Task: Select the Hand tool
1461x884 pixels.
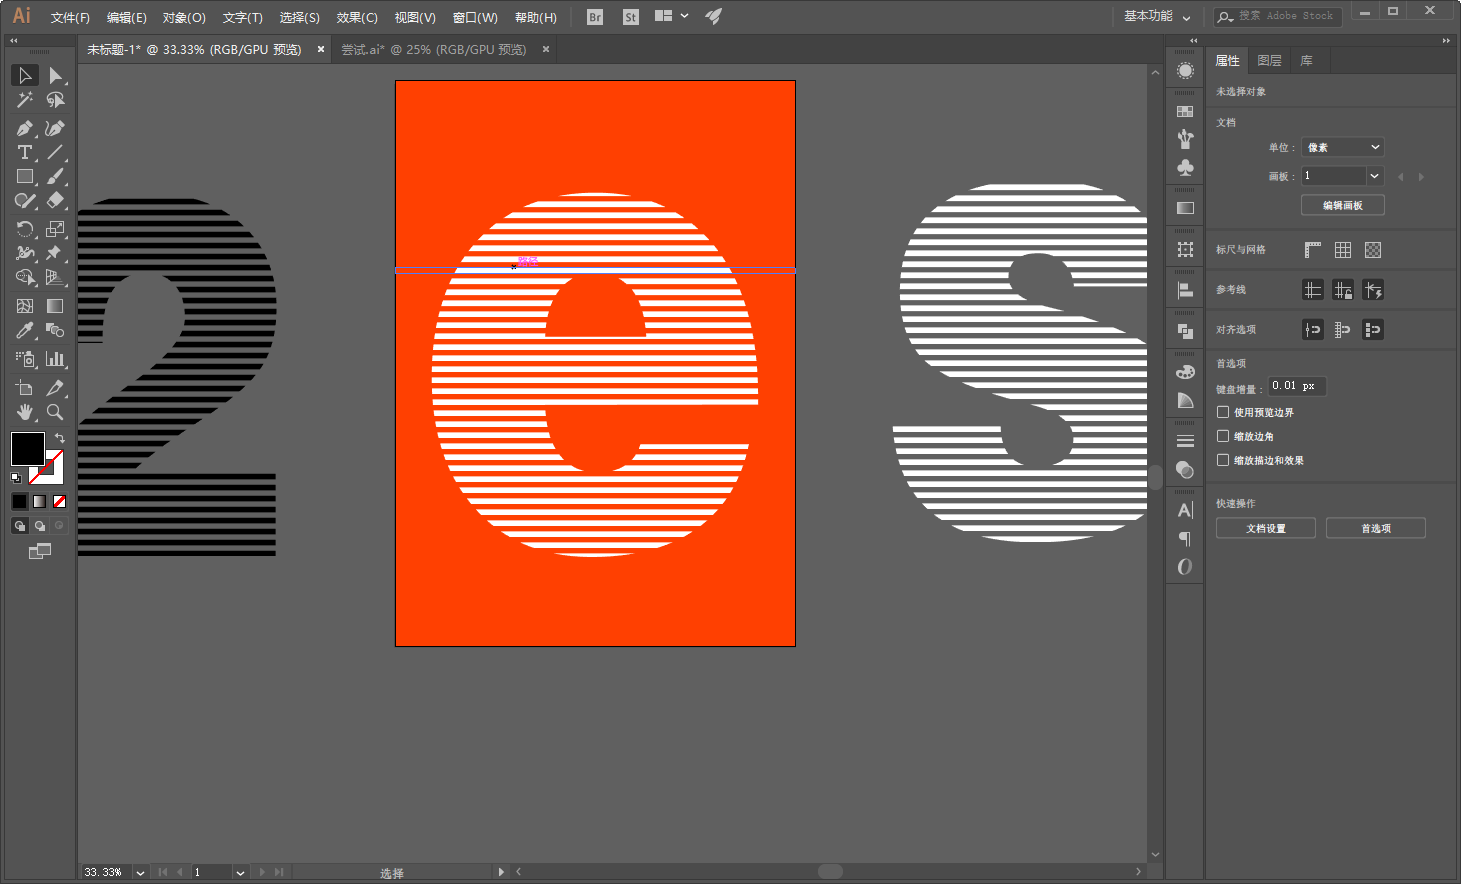Action: click(25, 412)
